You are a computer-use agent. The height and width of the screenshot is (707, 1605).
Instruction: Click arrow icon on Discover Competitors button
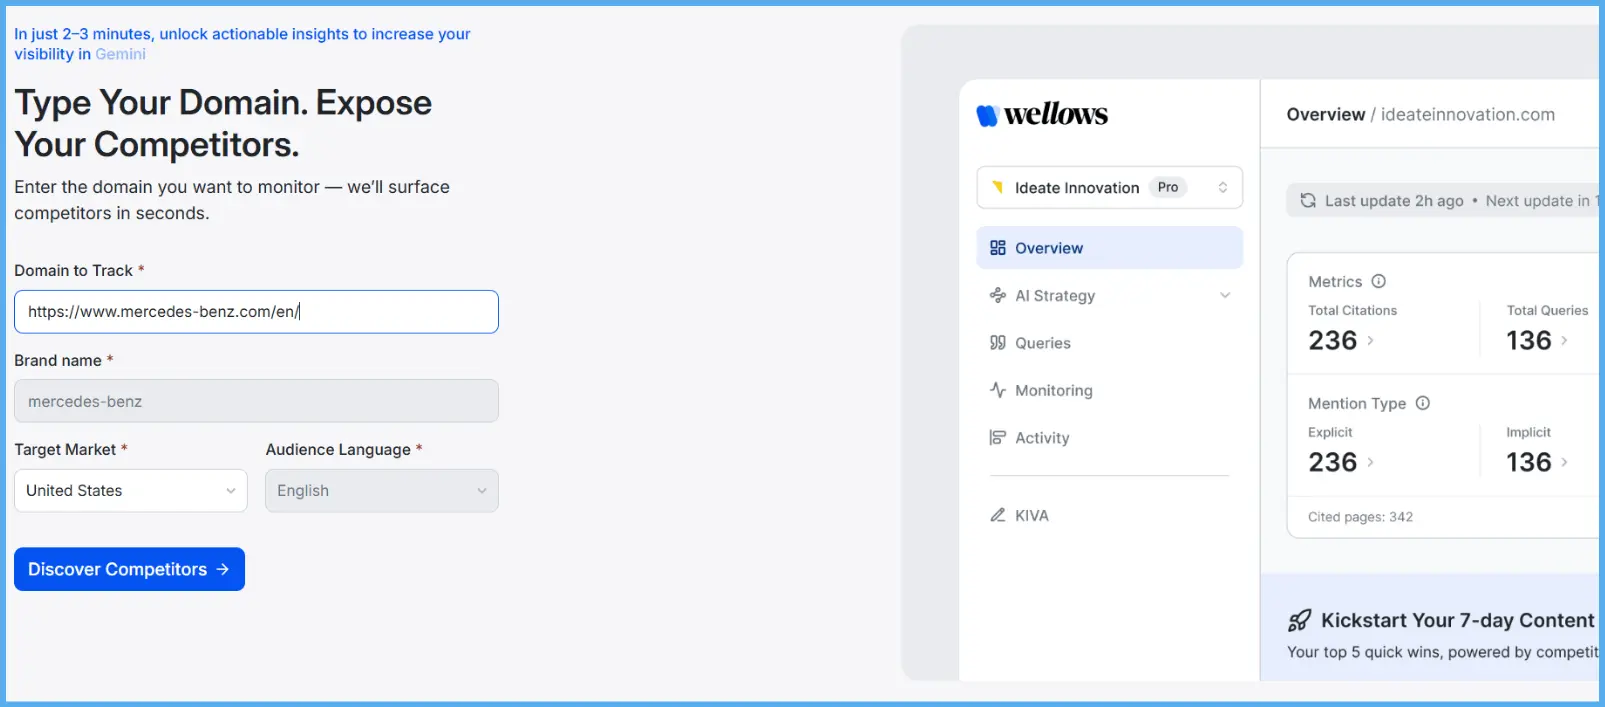(223, 569)
